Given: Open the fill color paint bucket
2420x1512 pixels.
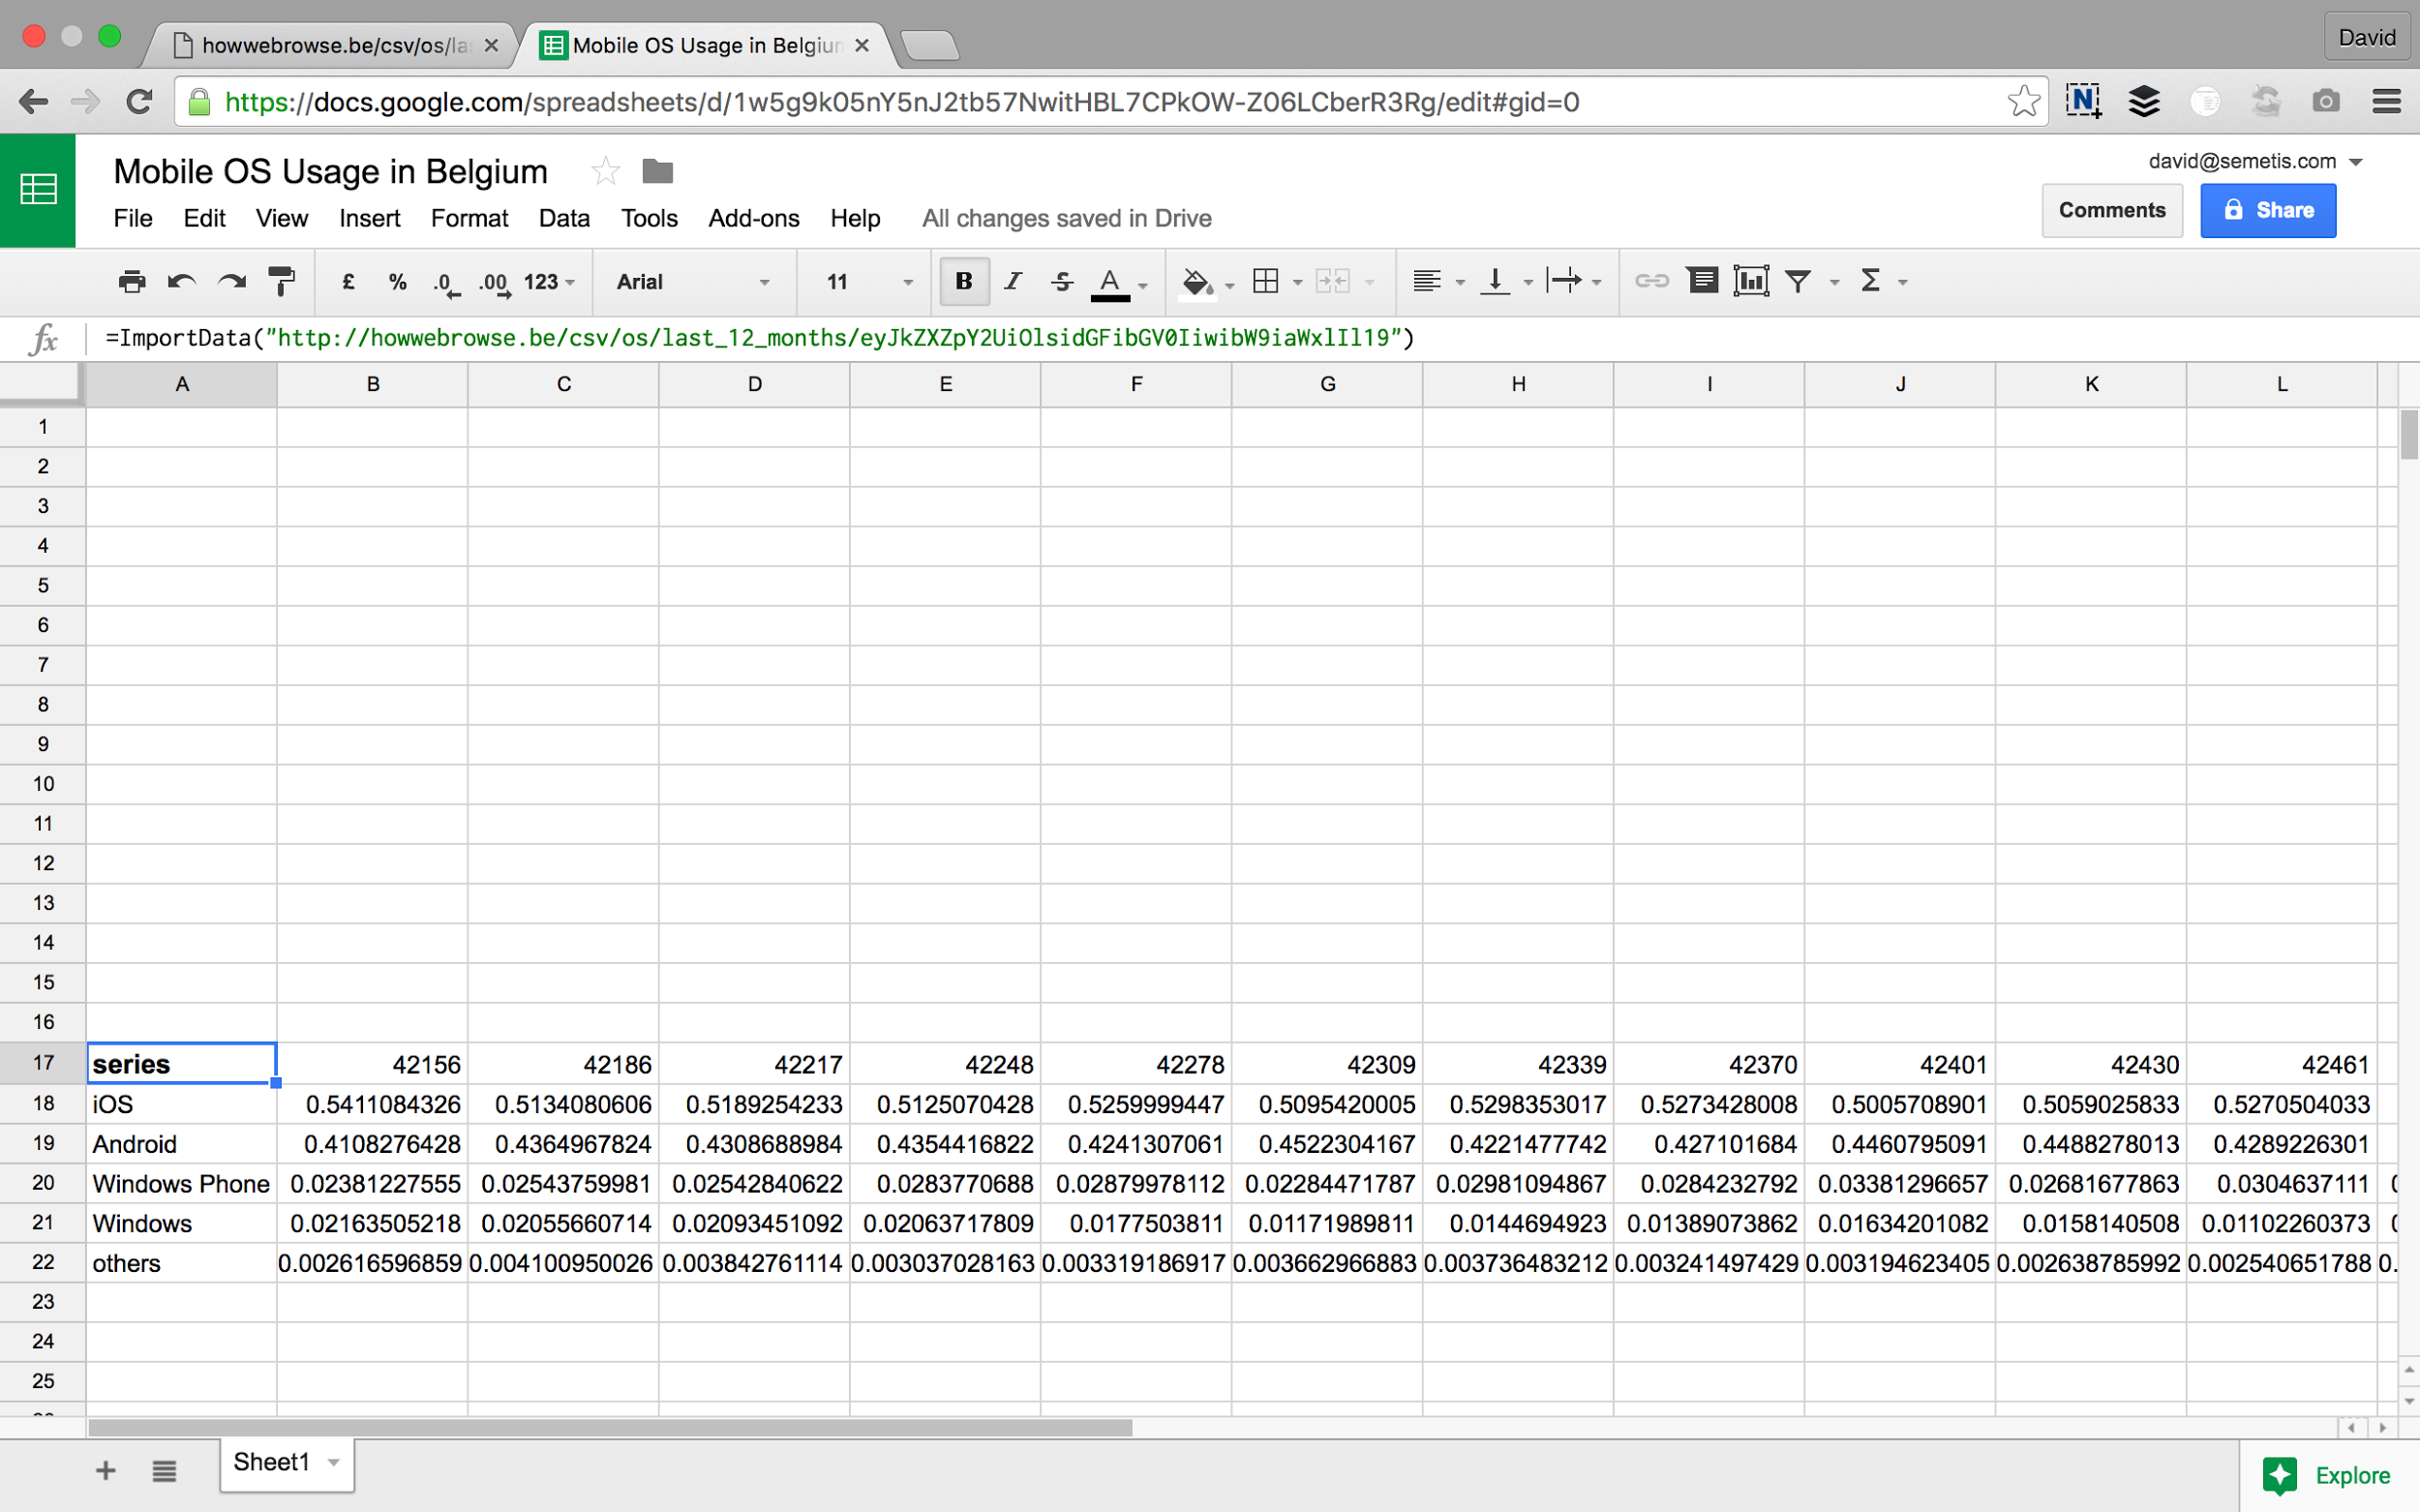Looking at the screenshot, I should 1196,282.
